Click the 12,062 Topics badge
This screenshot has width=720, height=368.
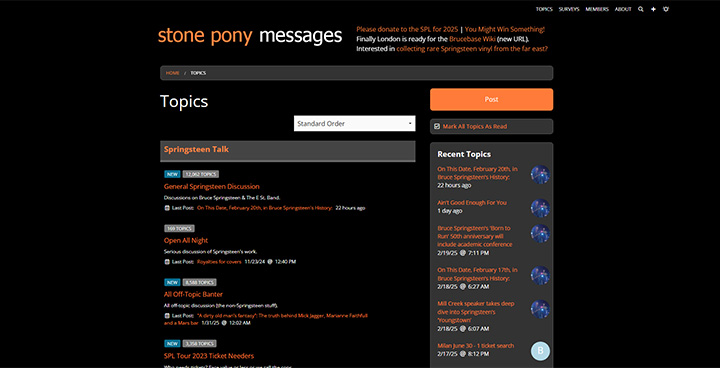(x=201, y=174)
